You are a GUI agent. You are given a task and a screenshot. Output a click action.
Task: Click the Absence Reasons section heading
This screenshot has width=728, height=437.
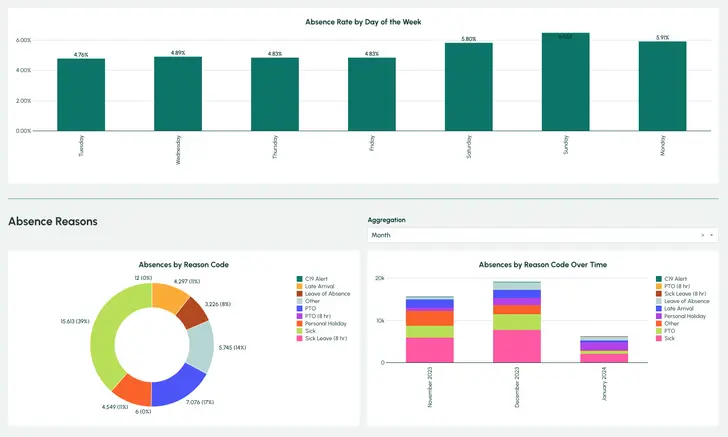click(x=53, y=222)
